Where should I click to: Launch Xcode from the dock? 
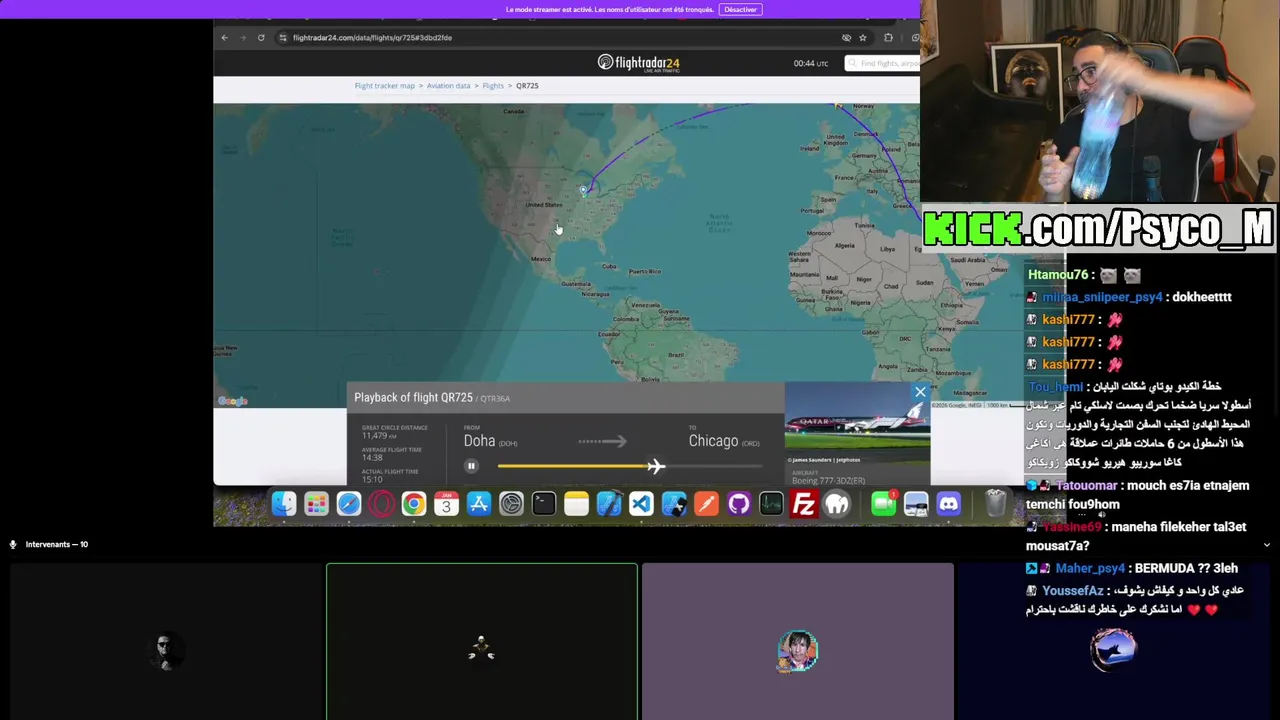[x=609, y=504]
